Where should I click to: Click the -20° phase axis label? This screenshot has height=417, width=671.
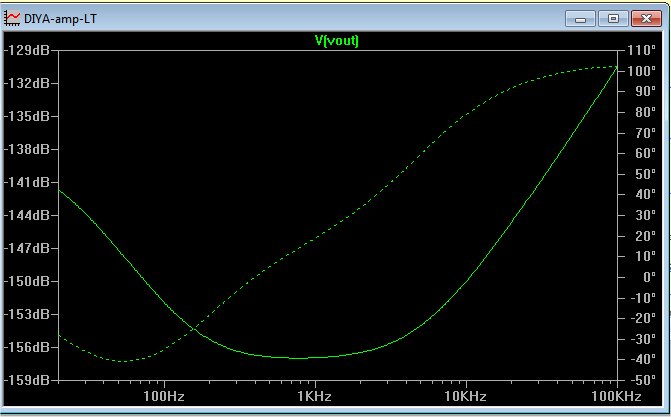click(643, 318)
